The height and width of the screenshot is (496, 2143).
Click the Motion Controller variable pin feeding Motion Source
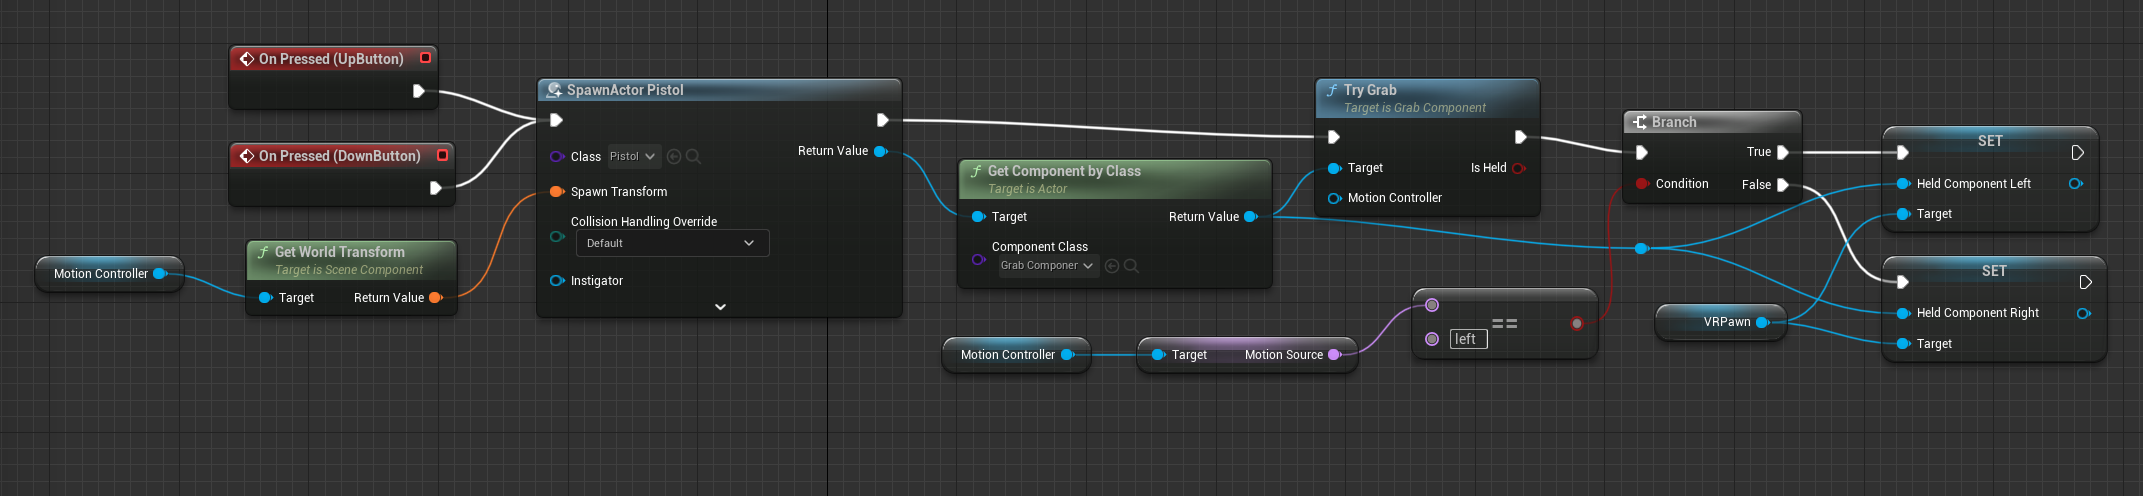point(1067,355)
